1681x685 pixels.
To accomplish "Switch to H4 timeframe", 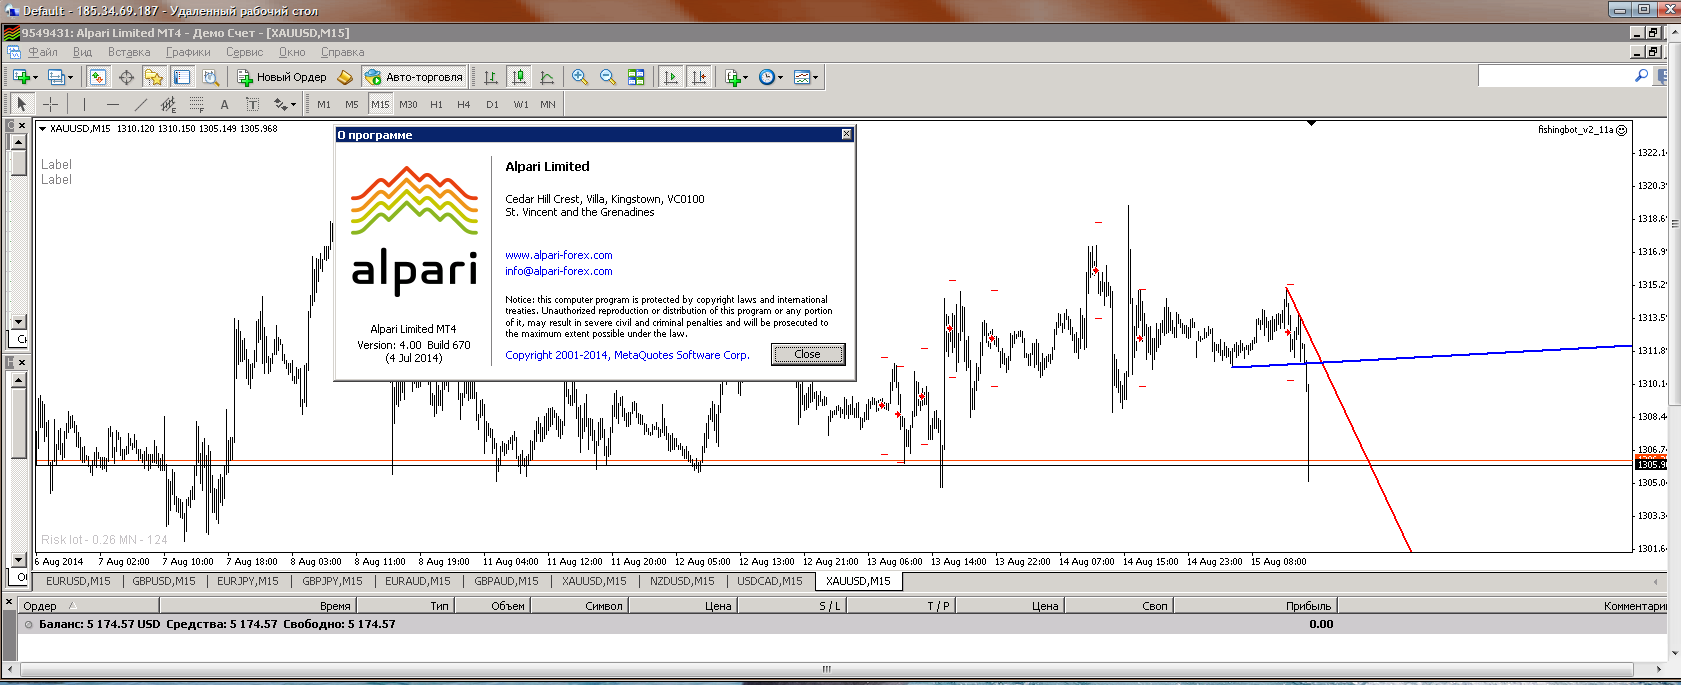I will (464, 104).
